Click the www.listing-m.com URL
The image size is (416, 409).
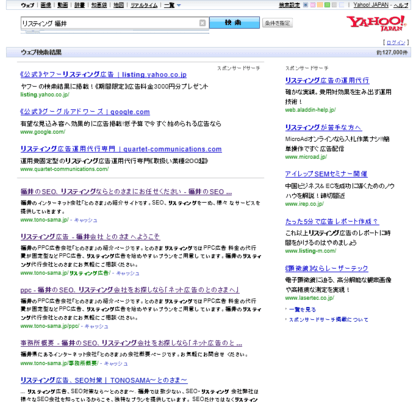tap(310, 251)
